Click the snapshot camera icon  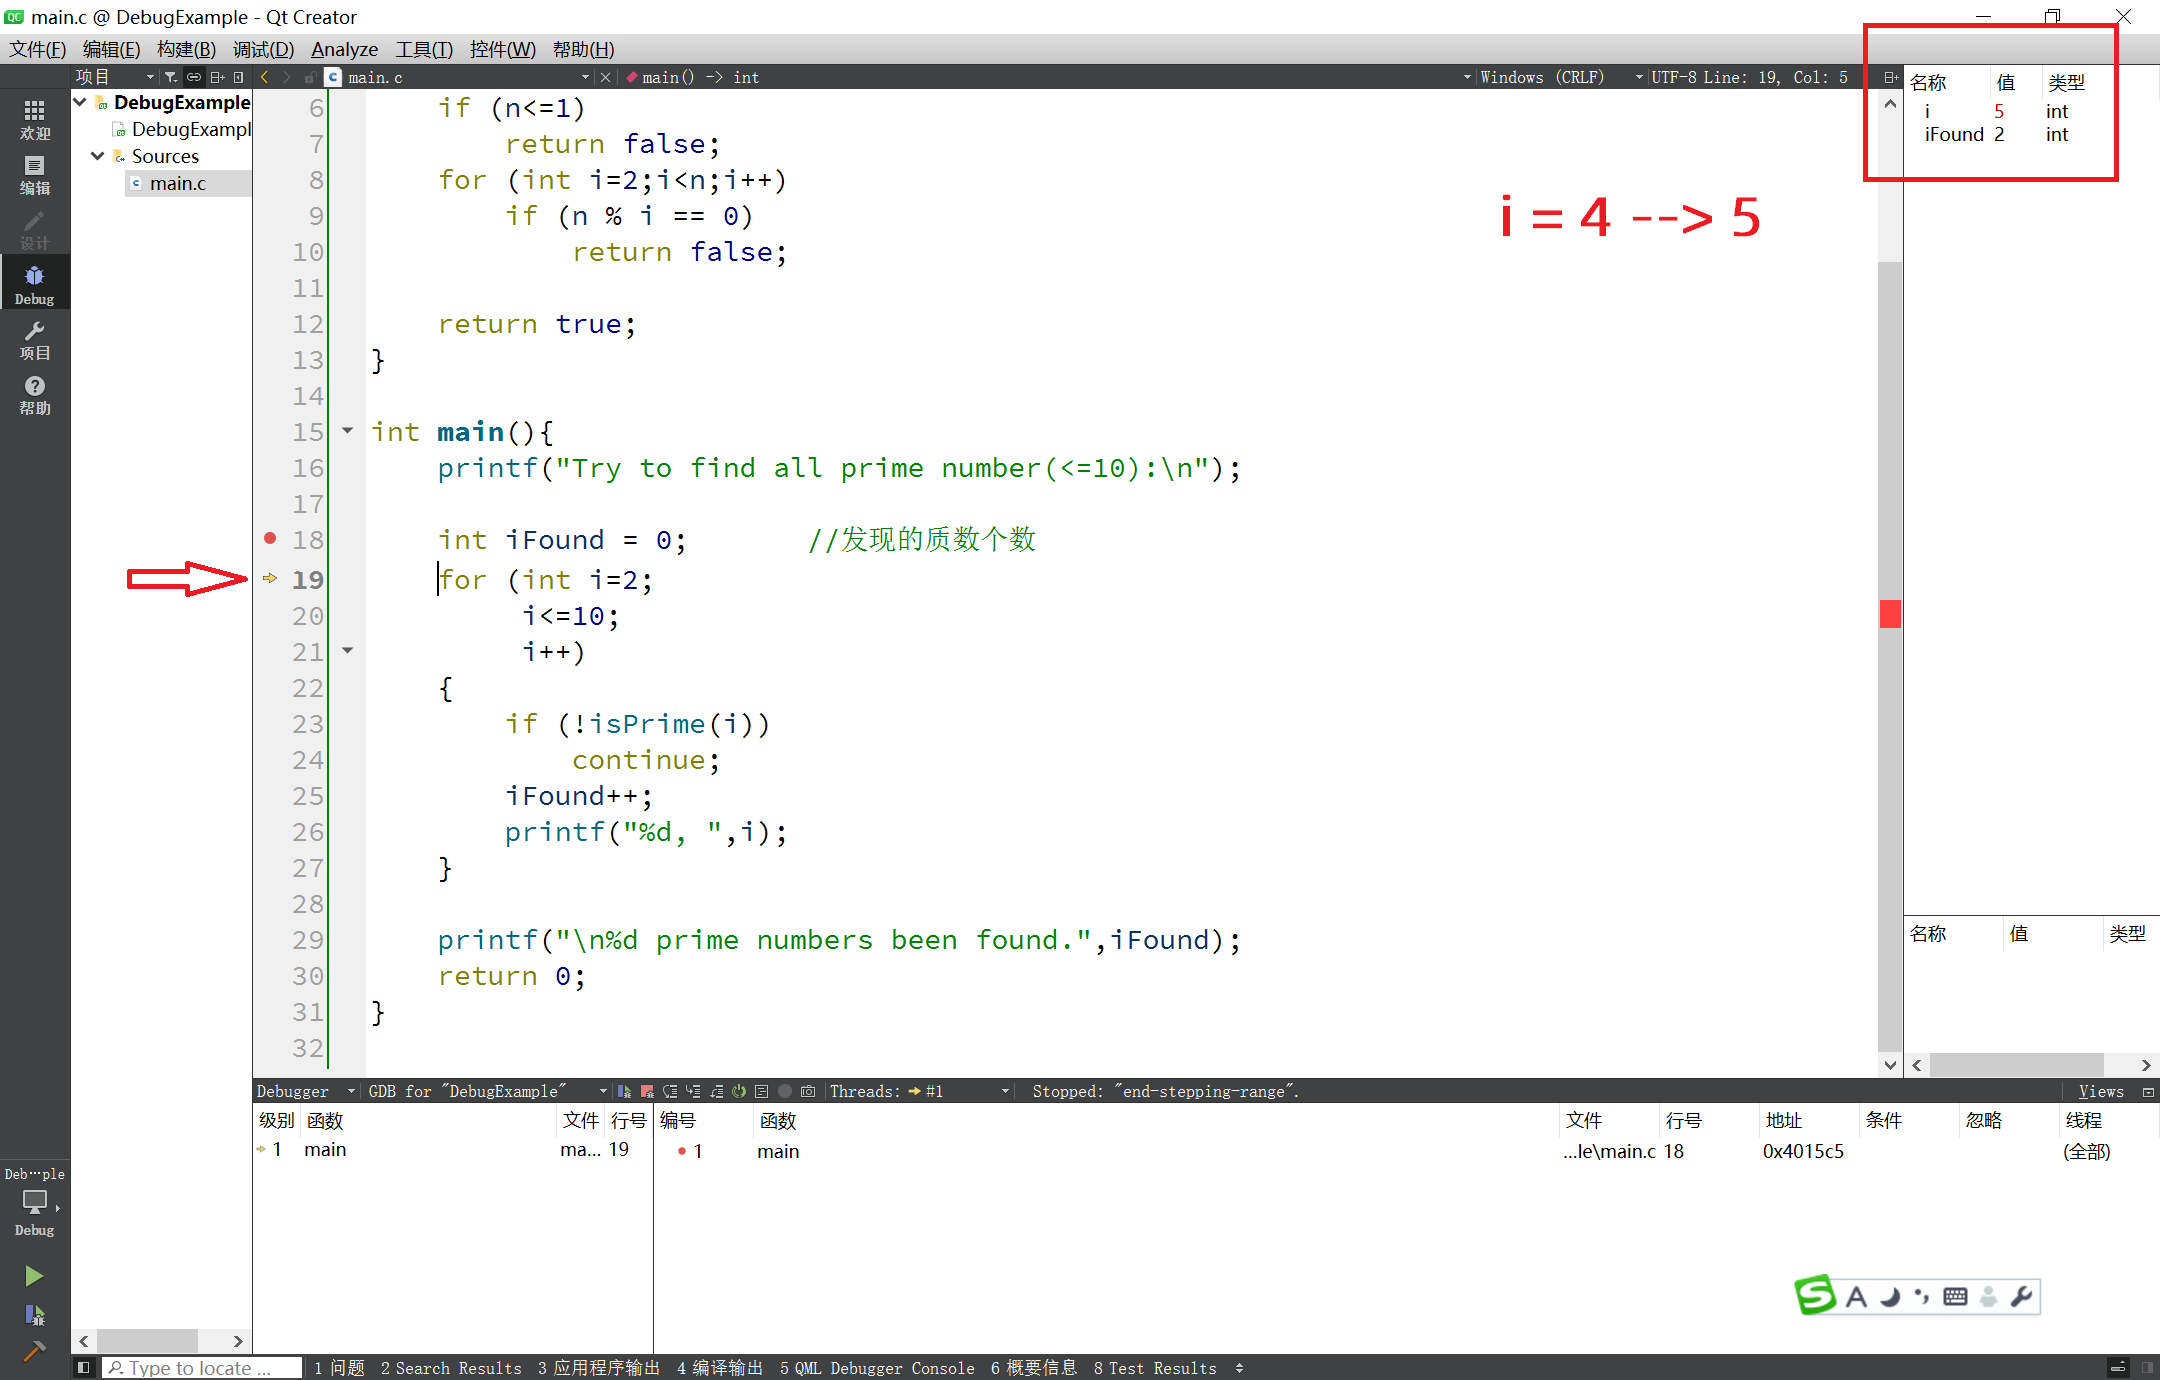click(808, 1091)
